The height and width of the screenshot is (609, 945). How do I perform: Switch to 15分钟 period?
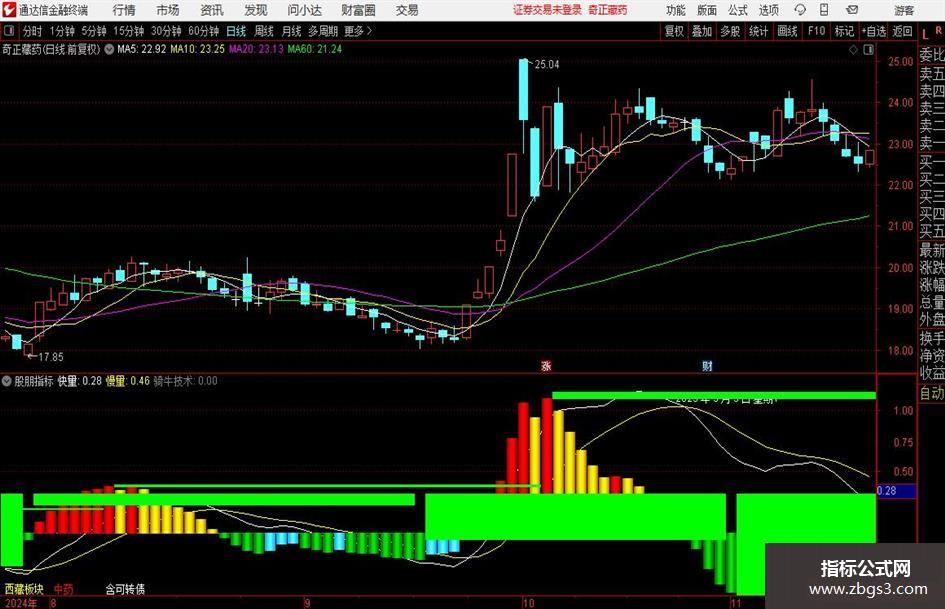click(x=129, y=31)
